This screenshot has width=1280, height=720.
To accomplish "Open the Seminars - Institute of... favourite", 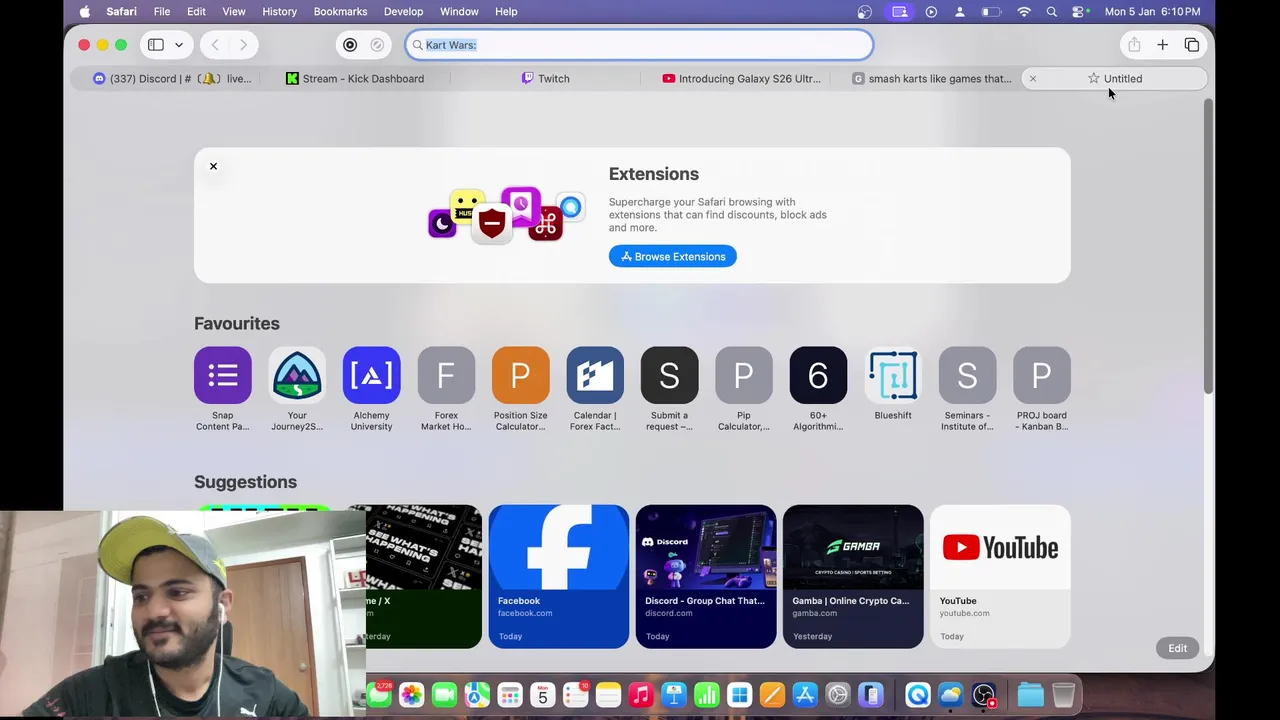I will [967, 389].
